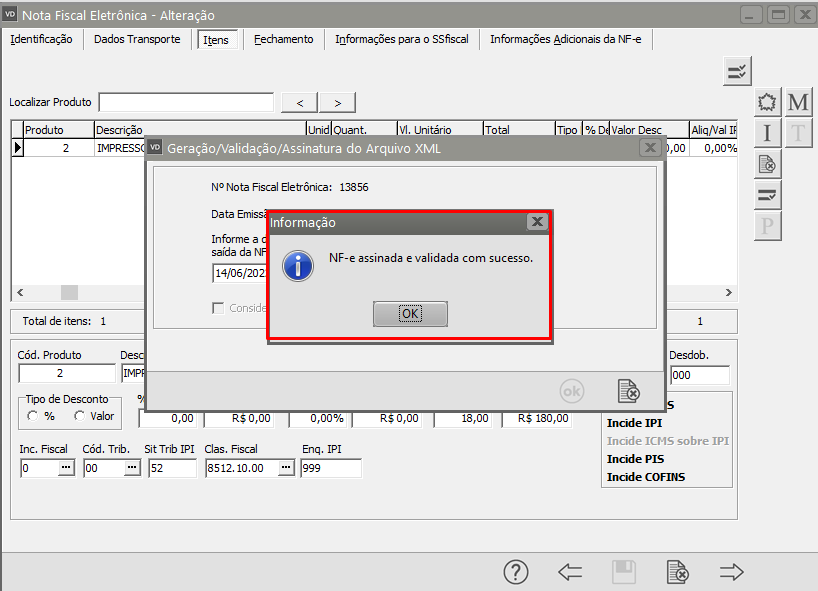The width and height of the screenshot is (818, 591).
Task: Click the Incide COFINS option
Action: 646,477
